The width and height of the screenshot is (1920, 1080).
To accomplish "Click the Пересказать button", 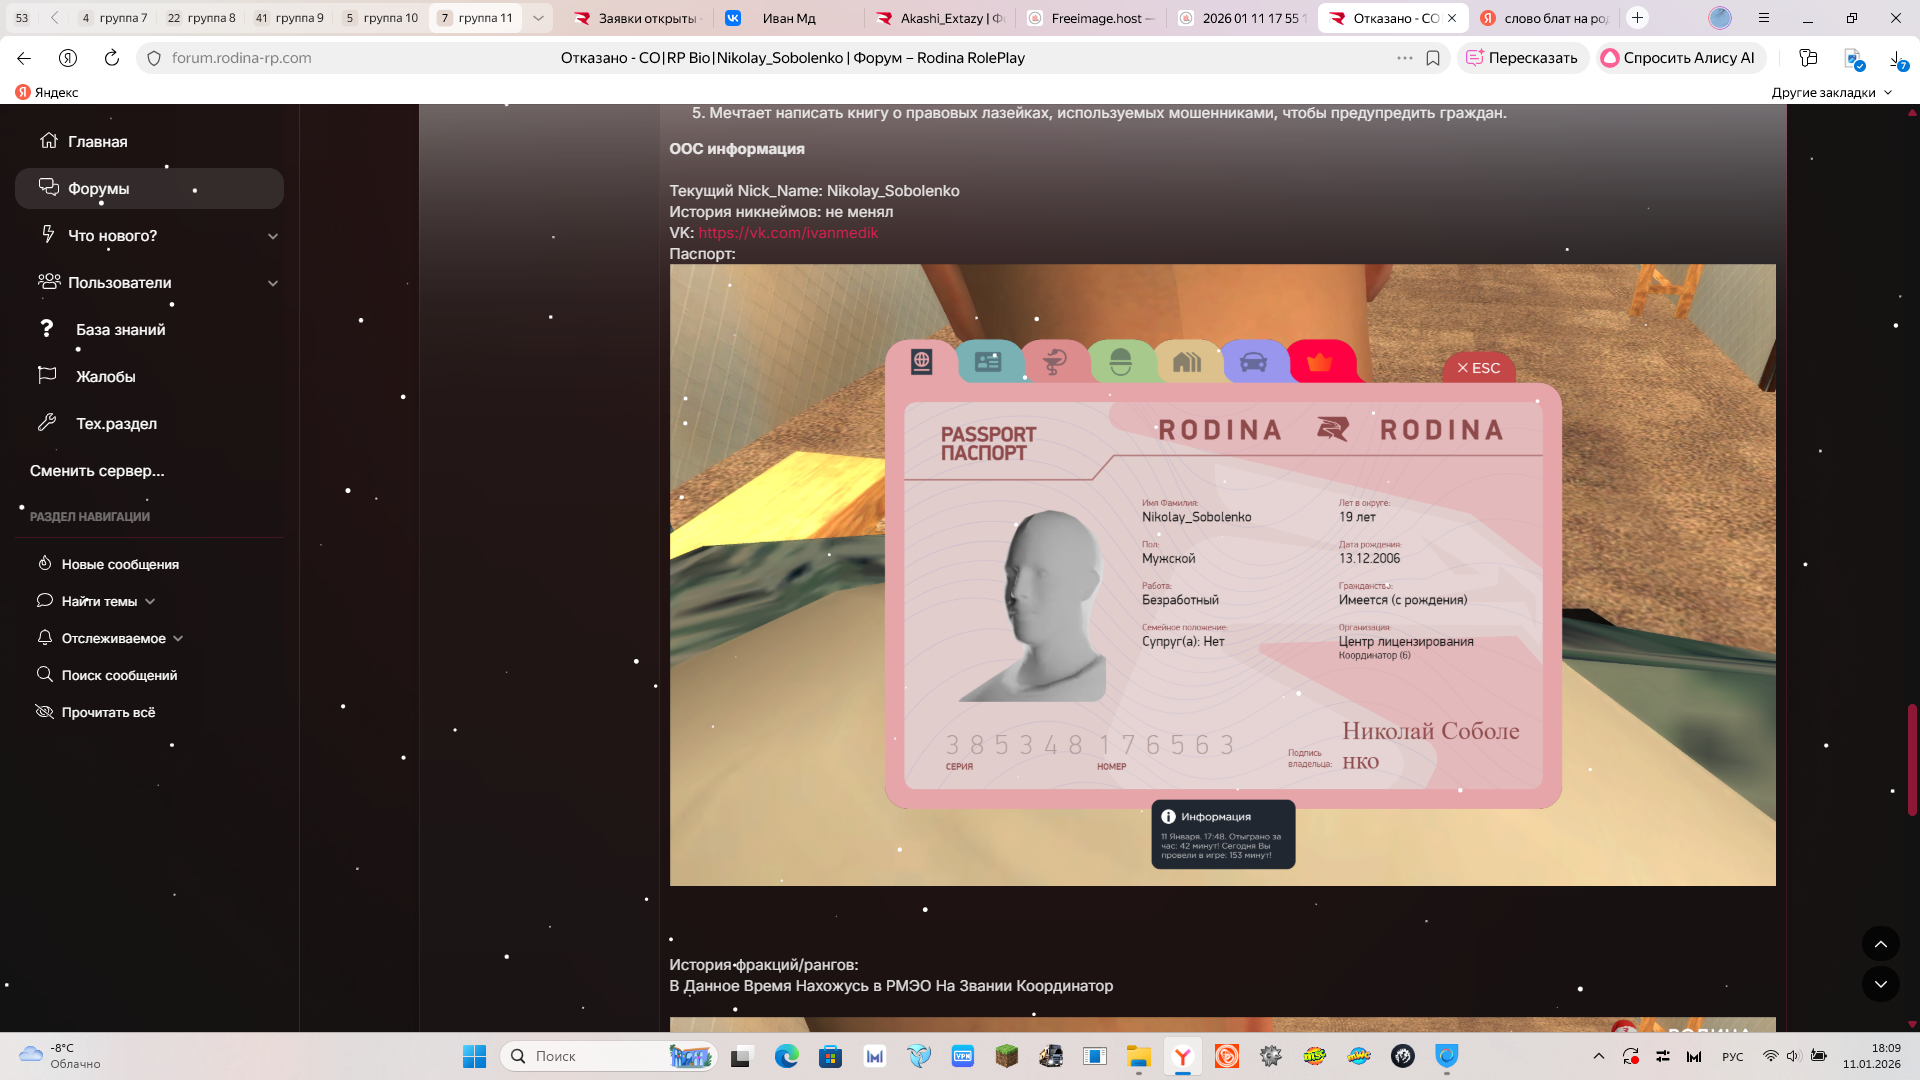I will (1522, 58).
